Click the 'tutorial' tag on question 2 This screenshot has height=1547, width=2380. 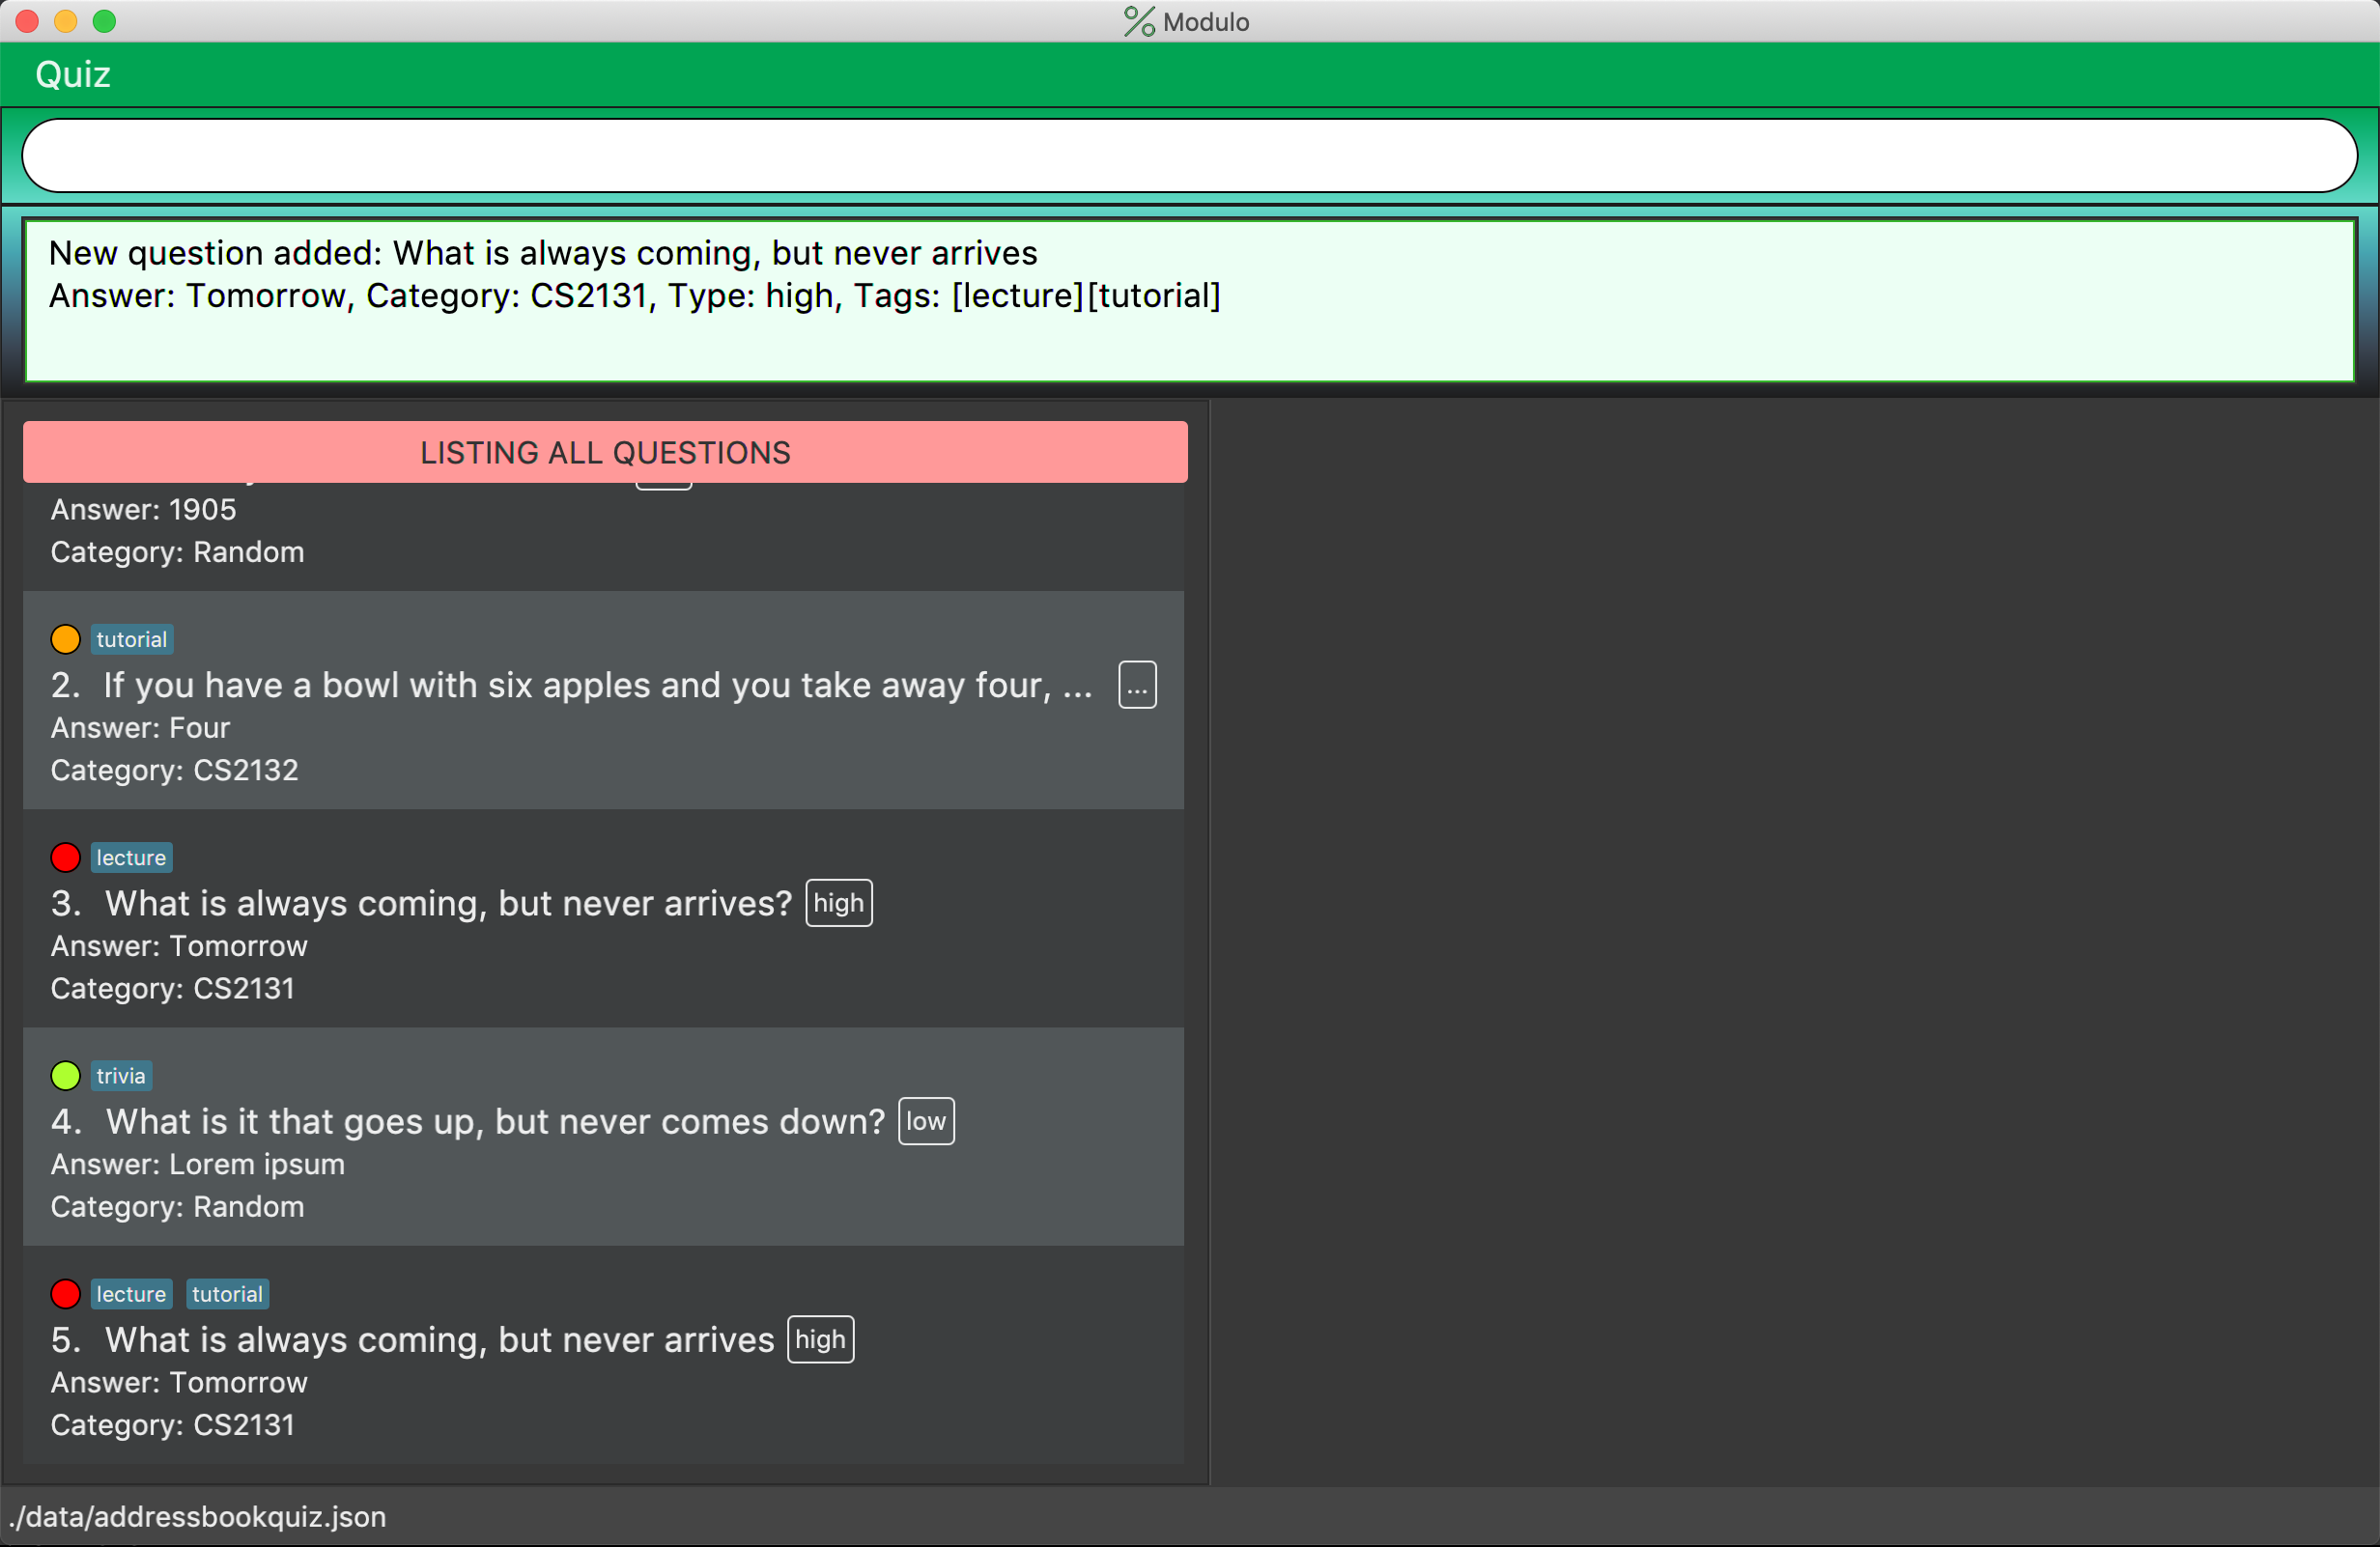click(131, 639)
